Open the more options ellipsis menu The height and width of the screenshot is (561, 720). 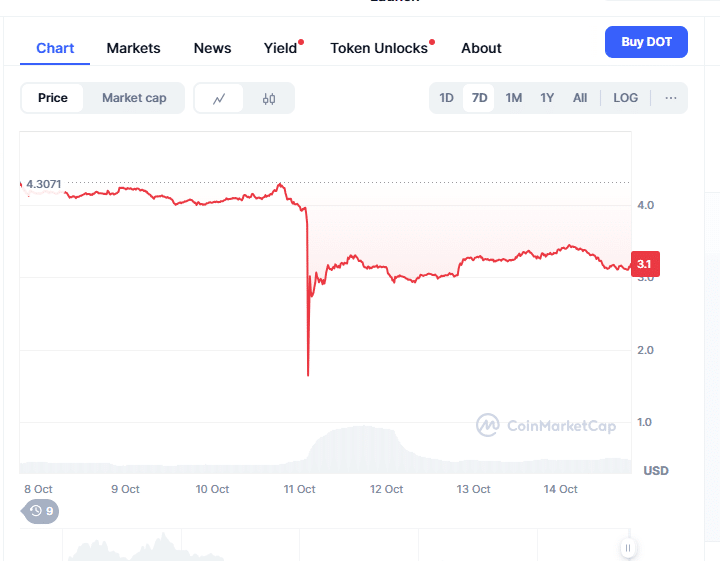click(671, 98)
